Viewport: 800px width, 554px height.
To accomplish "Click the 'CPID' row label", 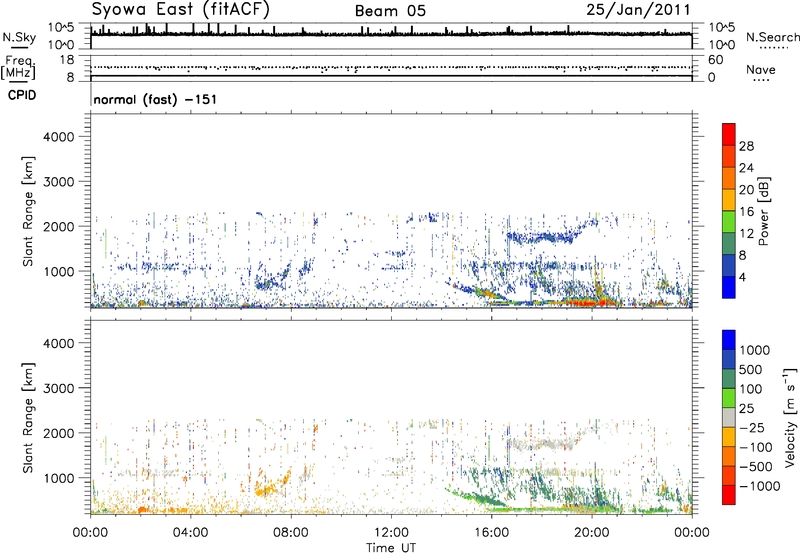I will [22, 95].
